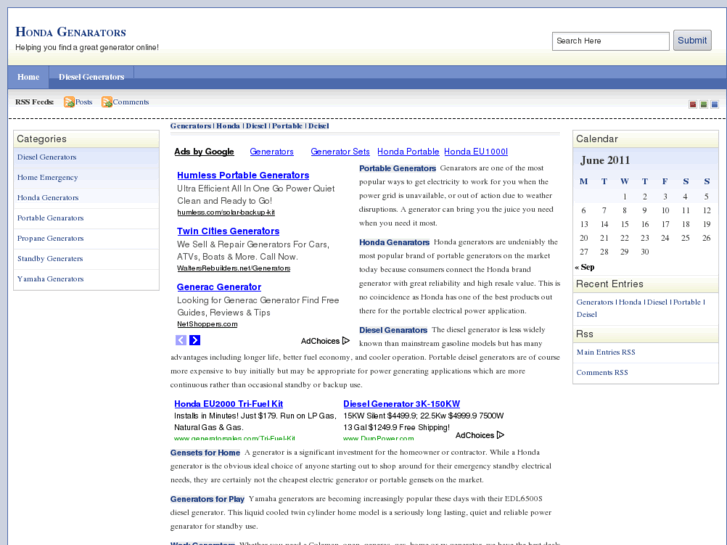Open Main Entries RSS link

pyautogui.click(x=606, y=352)
